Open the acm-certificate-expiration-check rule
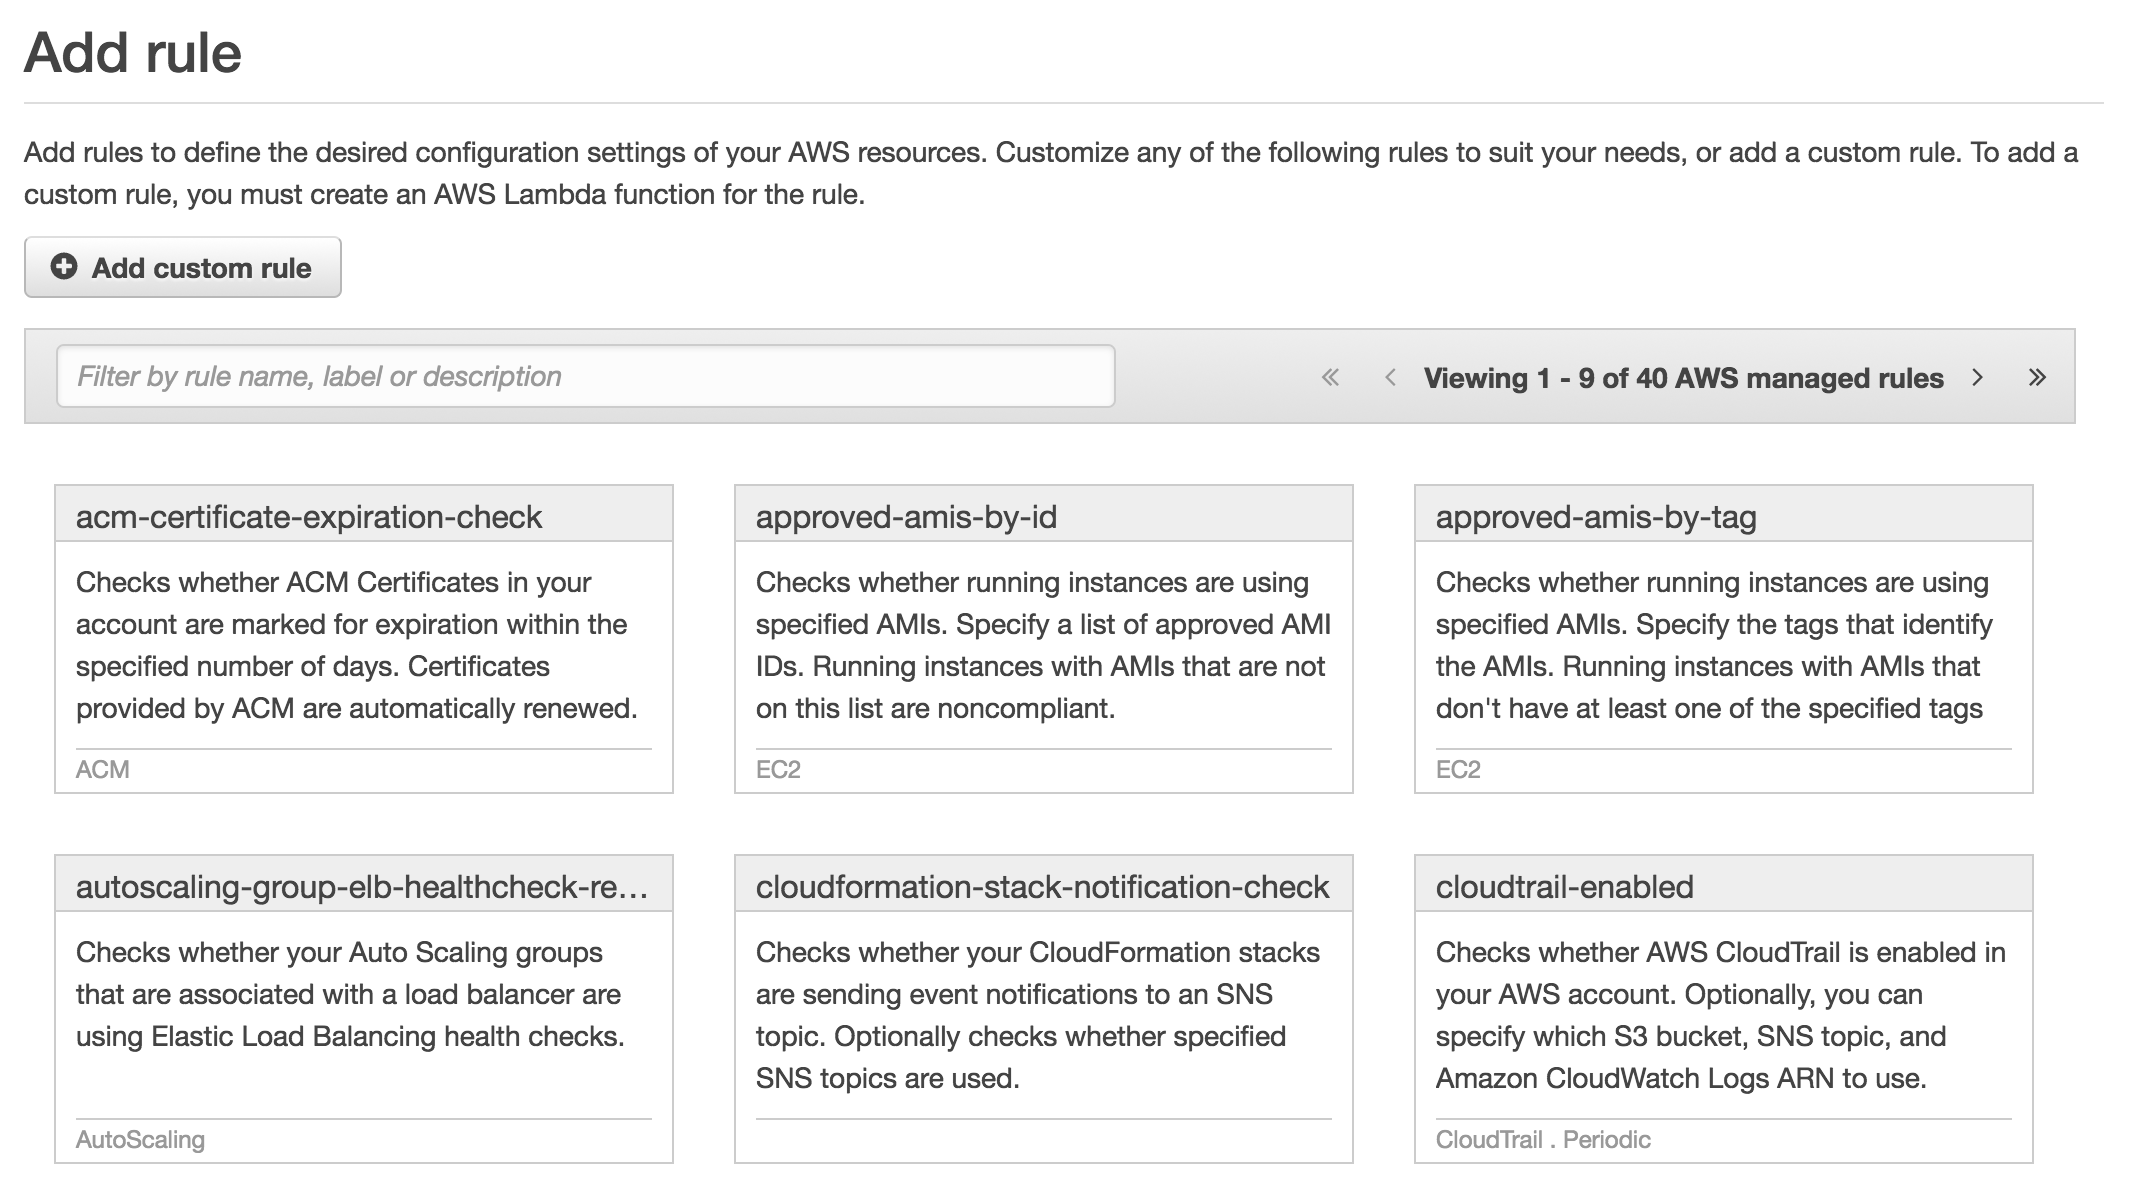The height and width of the screenshot is (1188, 2134). [x=309, y=517]
